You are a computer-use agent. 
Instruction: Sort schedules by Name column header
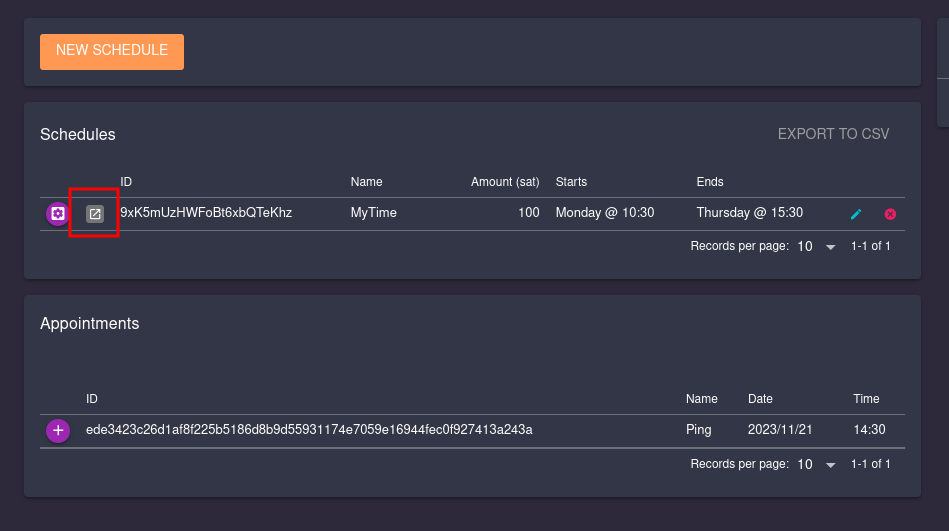366,182
